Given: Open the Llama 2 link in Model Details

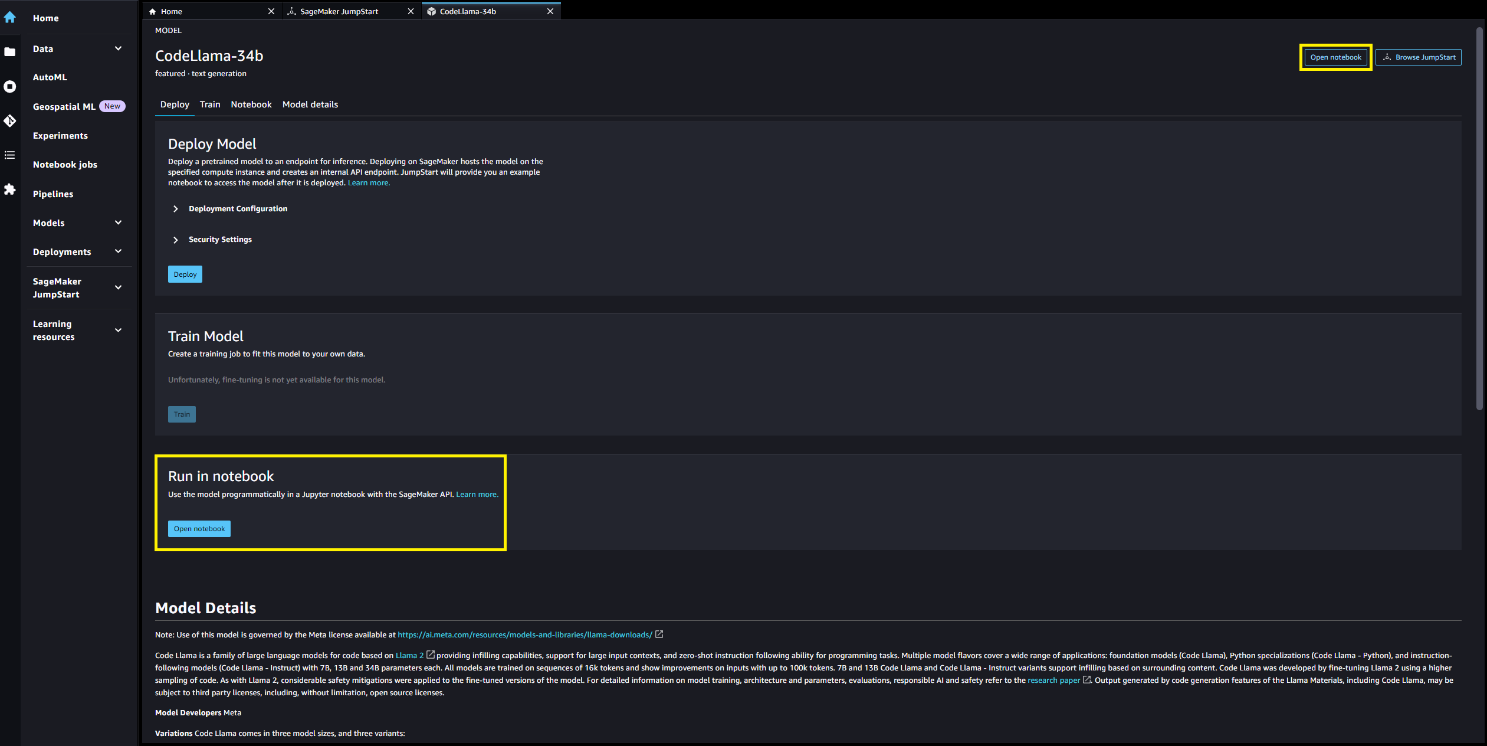Looking at the screenshot, I should tap(410, 655).
